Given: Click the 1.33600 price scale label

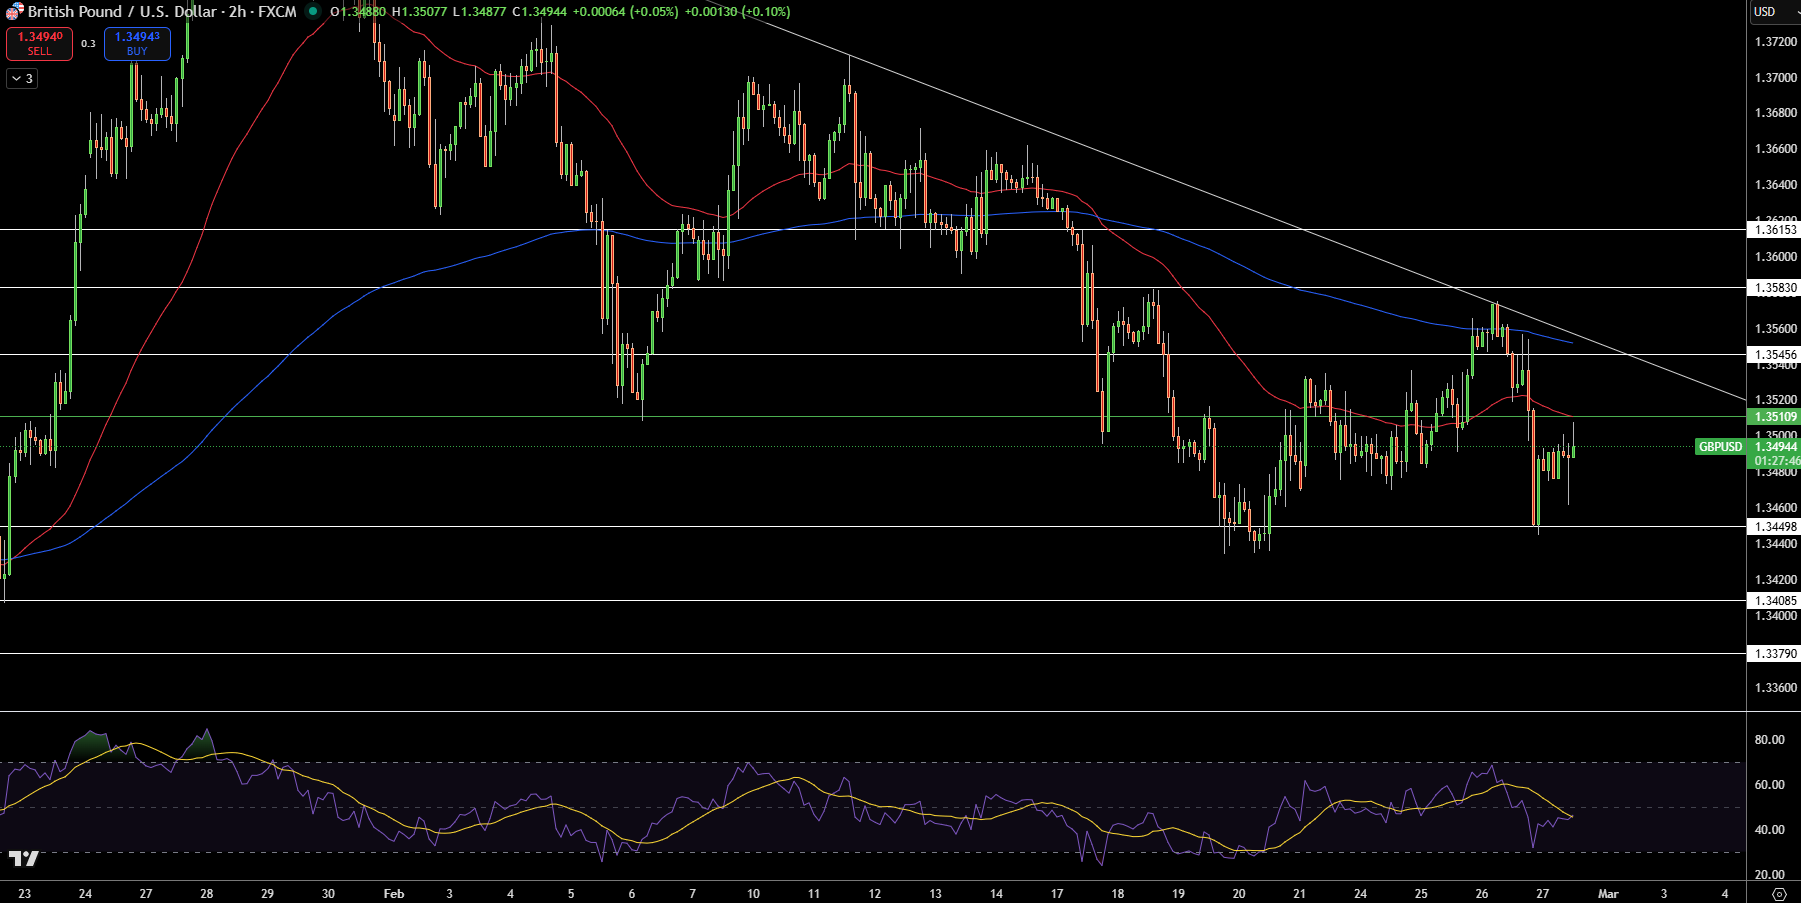Looking at the screenshot, I should pos(1776,687).
